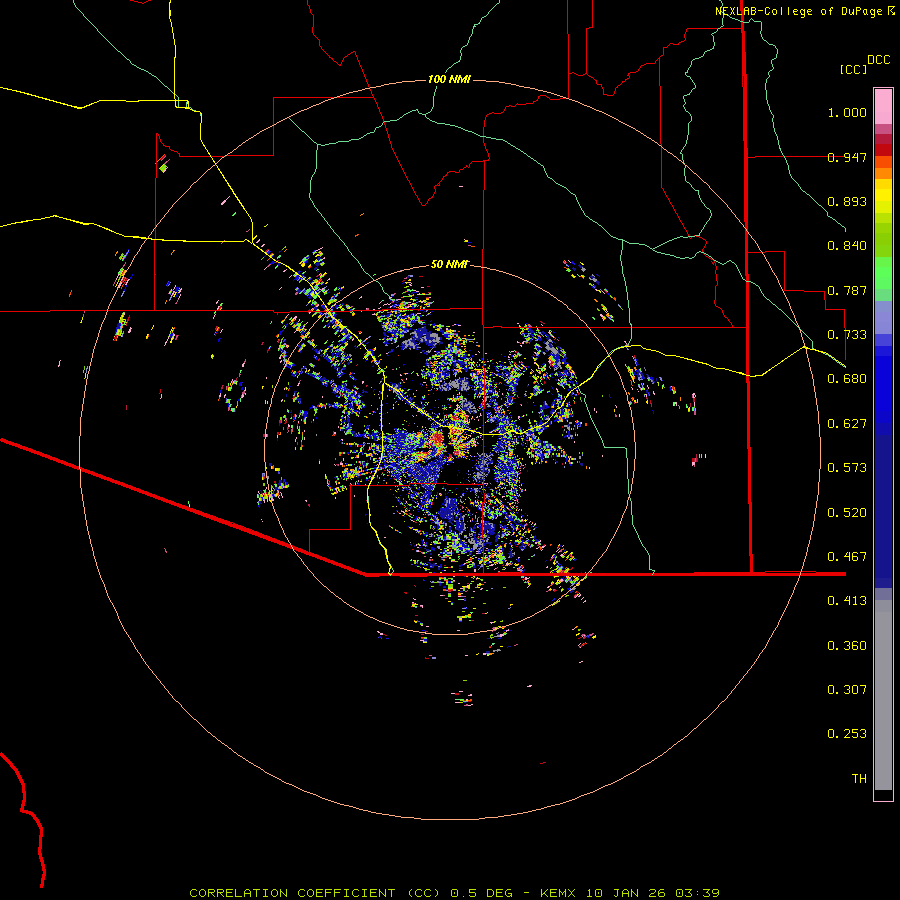This screenshot has width=900, height=900.
Task: Click the 0.573 color scale label
Action: pyautogui.click(x=847, y=468)
